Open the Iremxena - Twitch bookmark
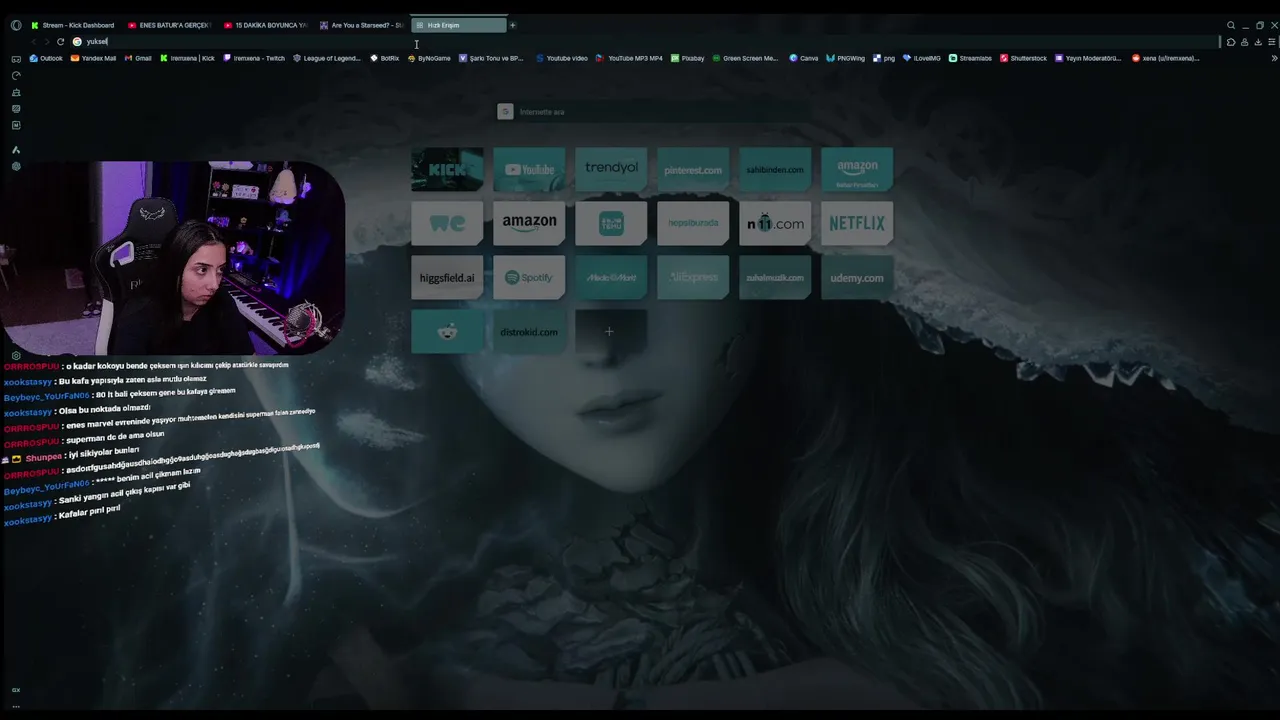 coord(254,58)
